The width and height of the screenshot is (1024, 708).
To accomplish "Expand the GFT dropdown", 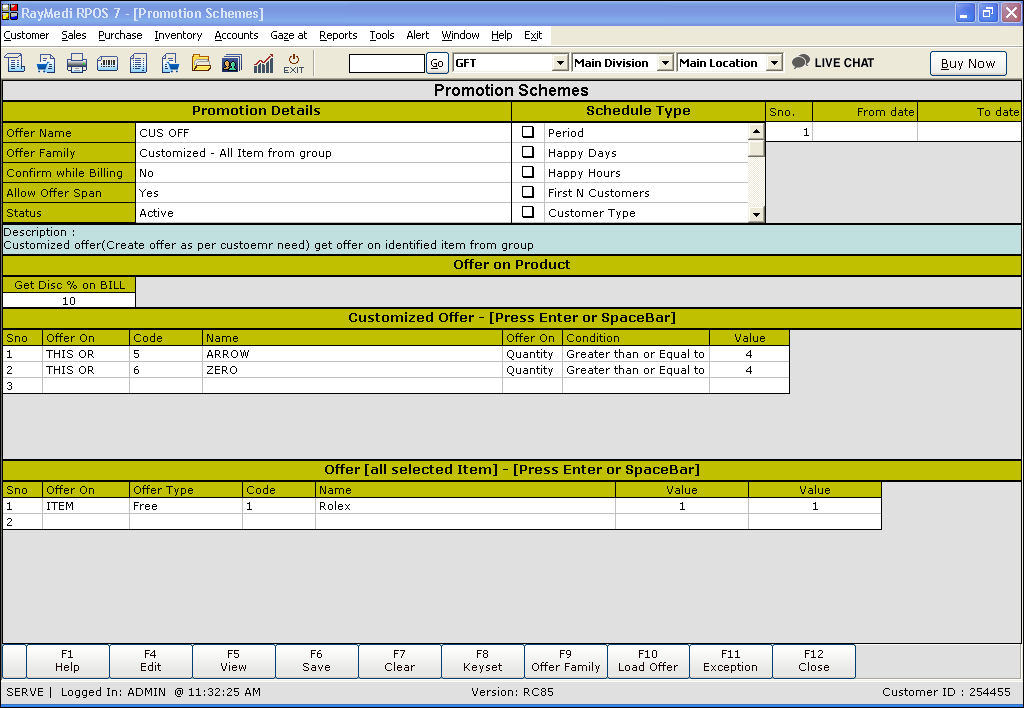I will [560, 63].
